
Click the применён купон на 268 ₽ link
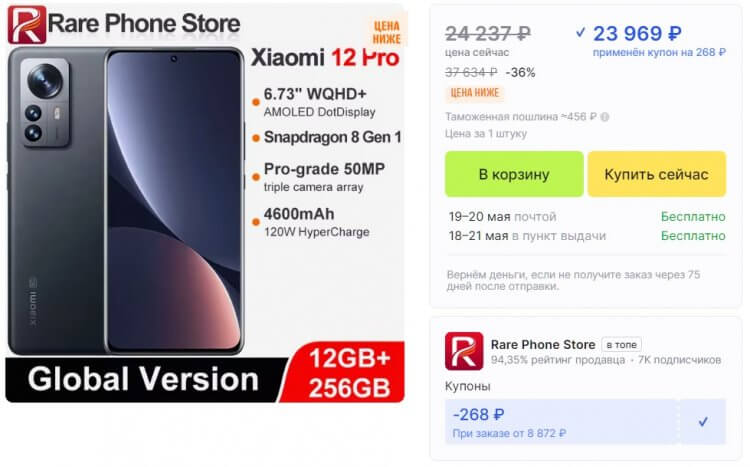pos(659,52)
